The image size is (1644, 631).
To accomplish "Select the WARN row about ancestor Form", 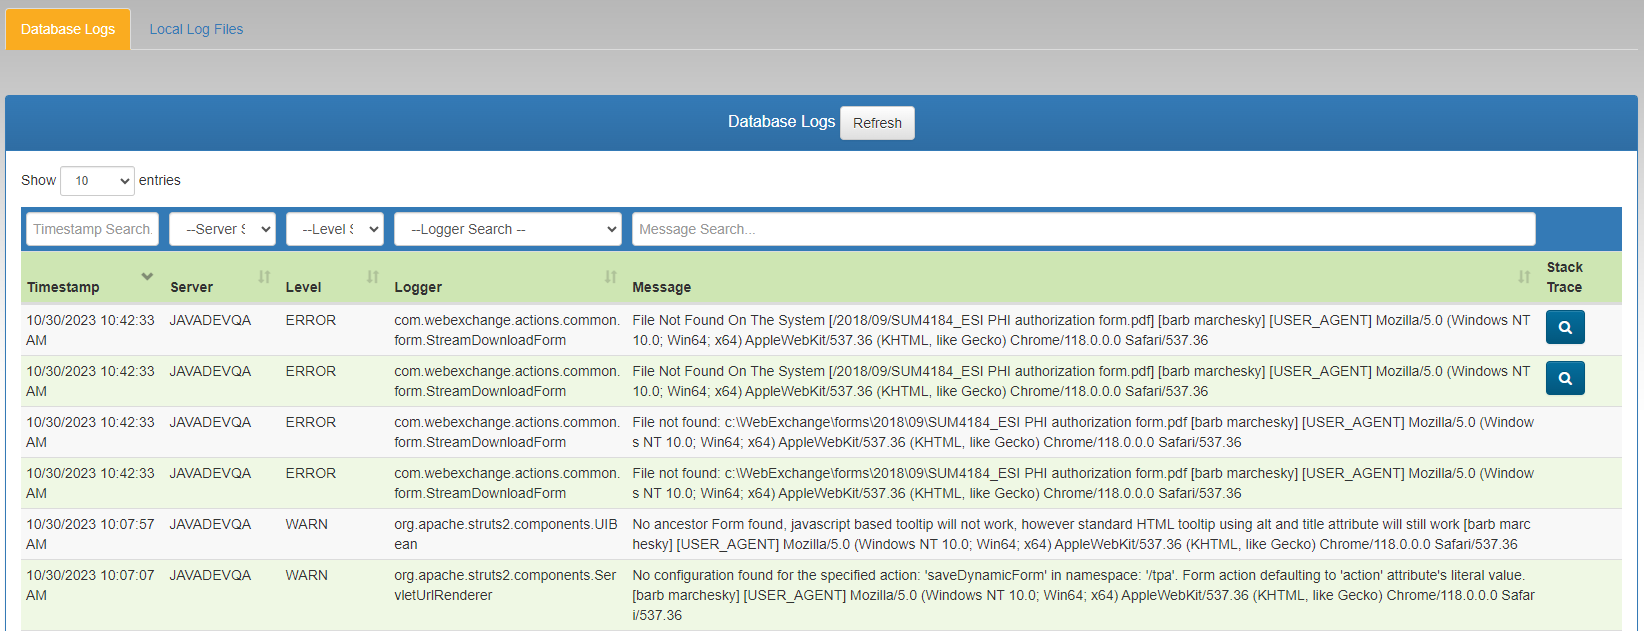I will tap(1080, 534).
